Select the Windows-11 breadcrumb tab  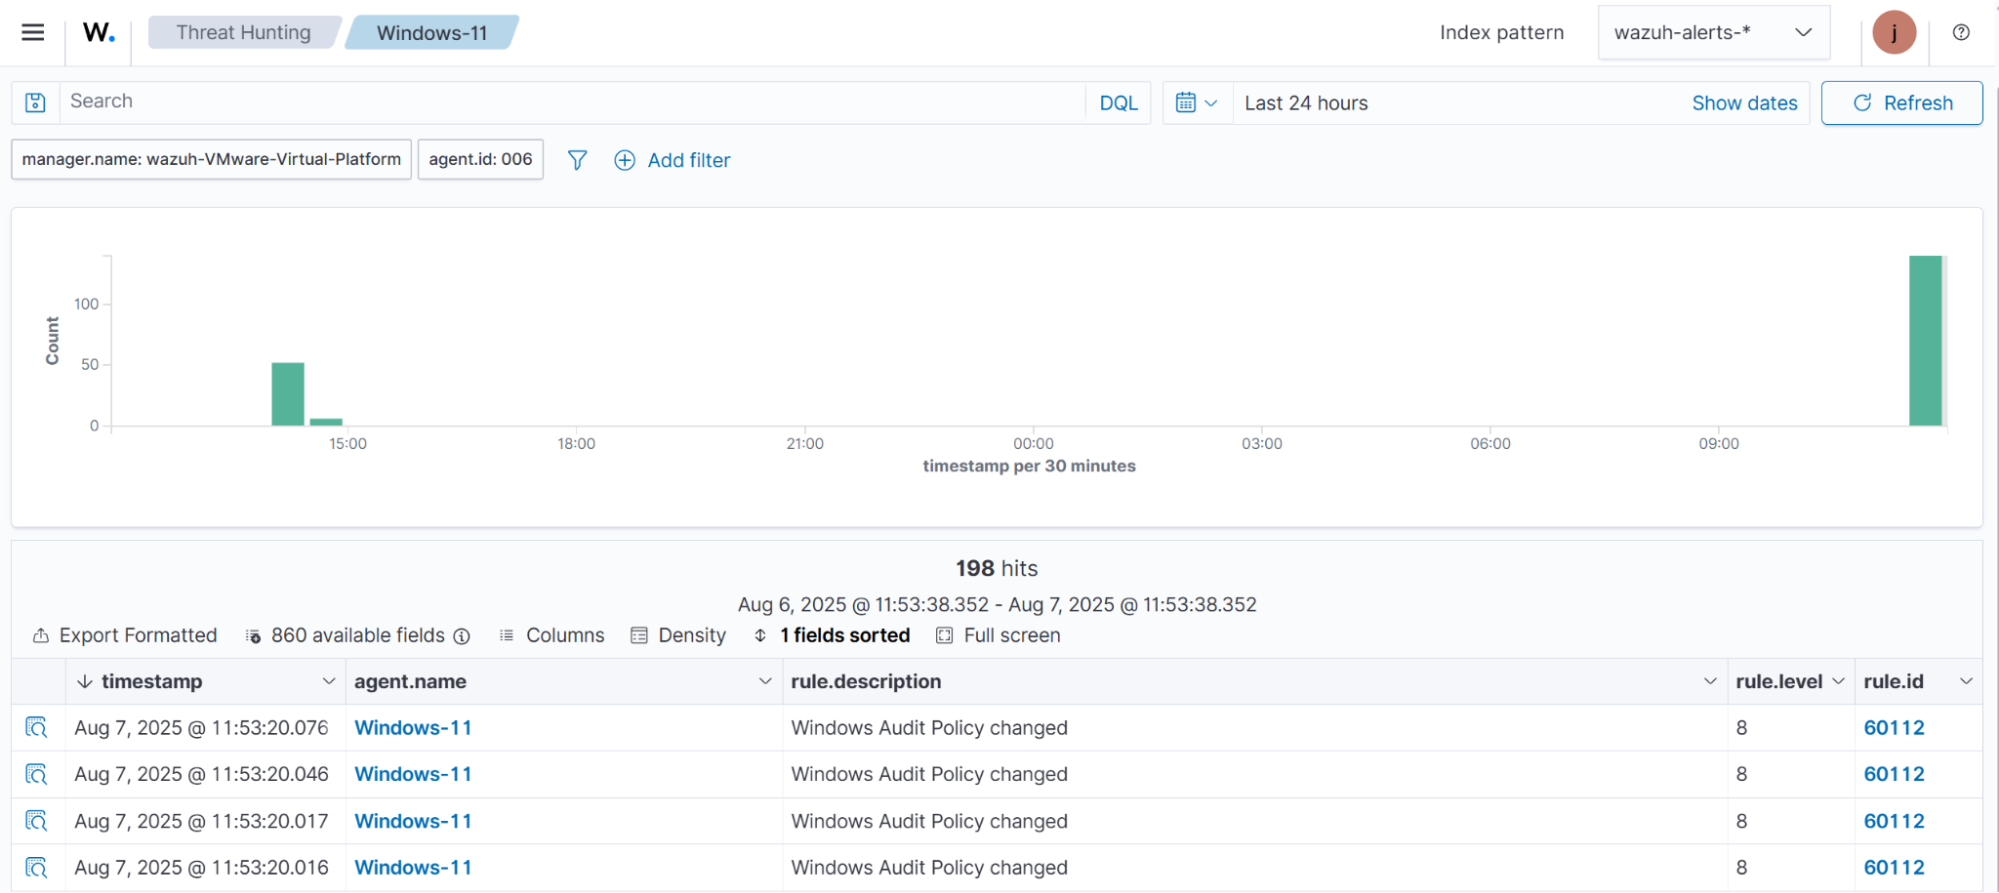[432, 32]
